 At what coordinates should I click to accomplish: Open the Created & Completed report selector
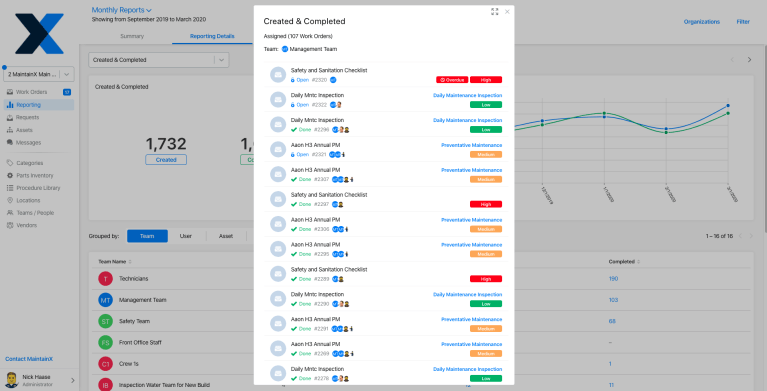tap(158, 60)
